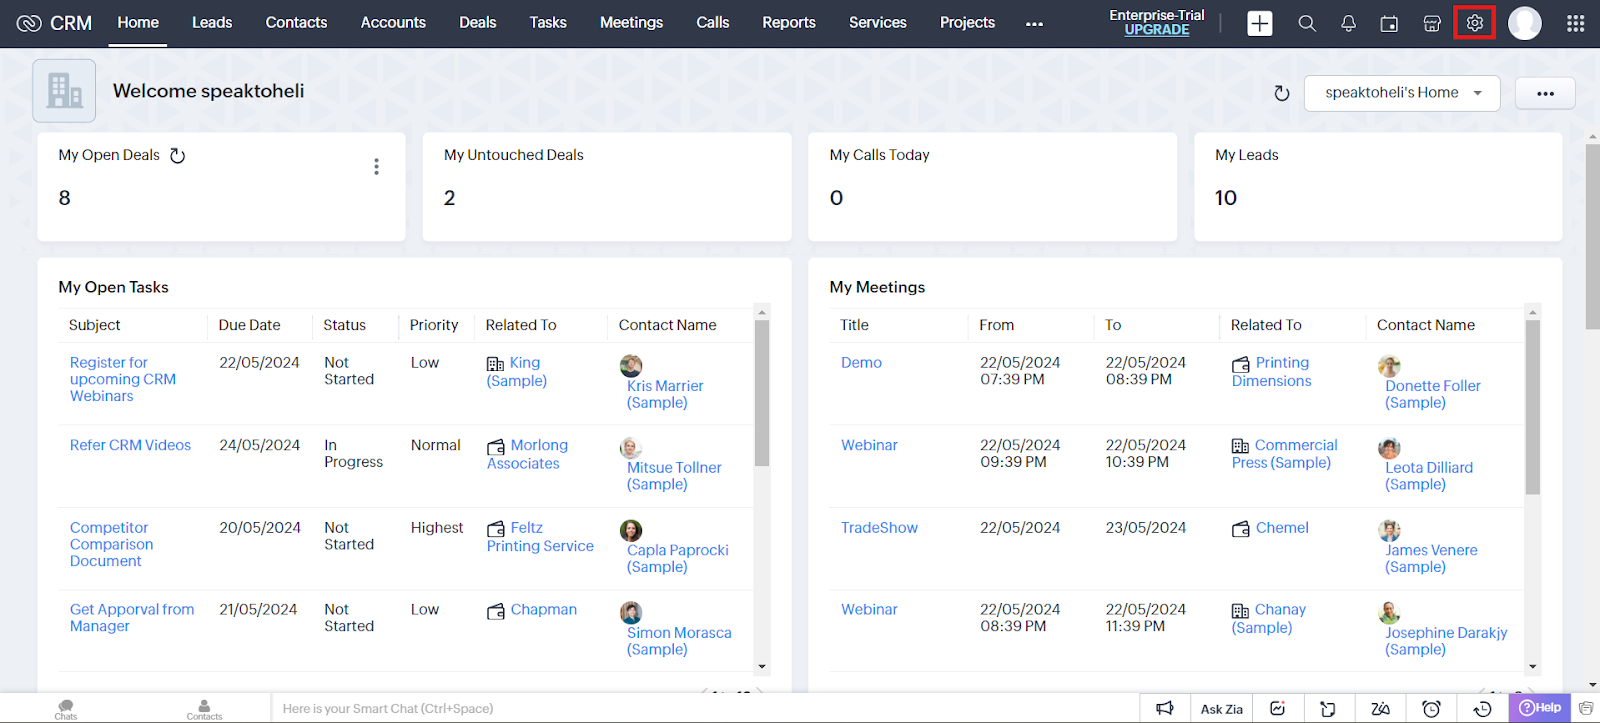Viewport: 1600px width, 723px height.
Task: Open the TradeShow meeting
Action: (x=879, y=528)
